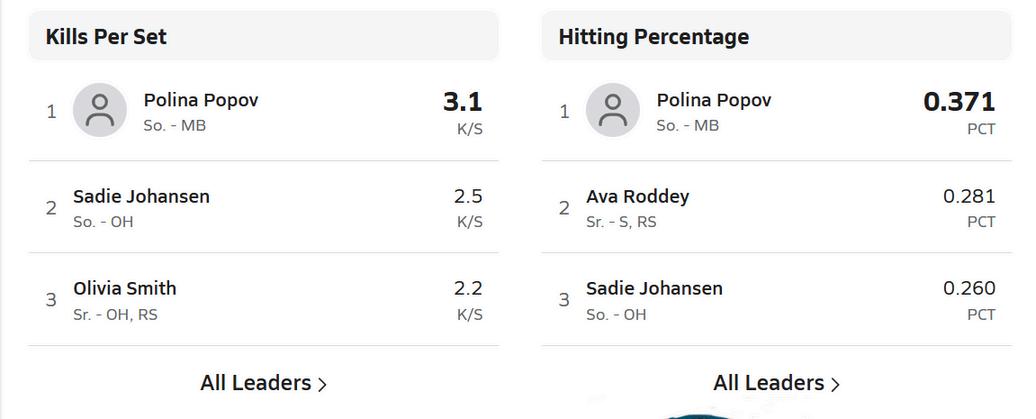Open All Leaders link for Kills Per Set
This screenshot has height=419, width=1036.
click(256, 383)
